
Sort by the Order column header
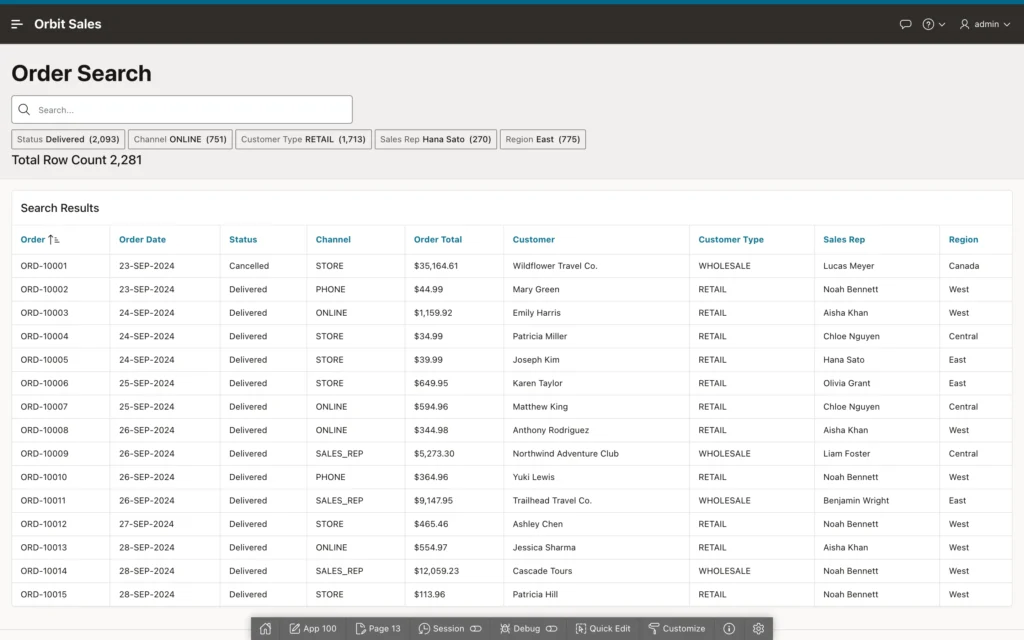point(33,240)
